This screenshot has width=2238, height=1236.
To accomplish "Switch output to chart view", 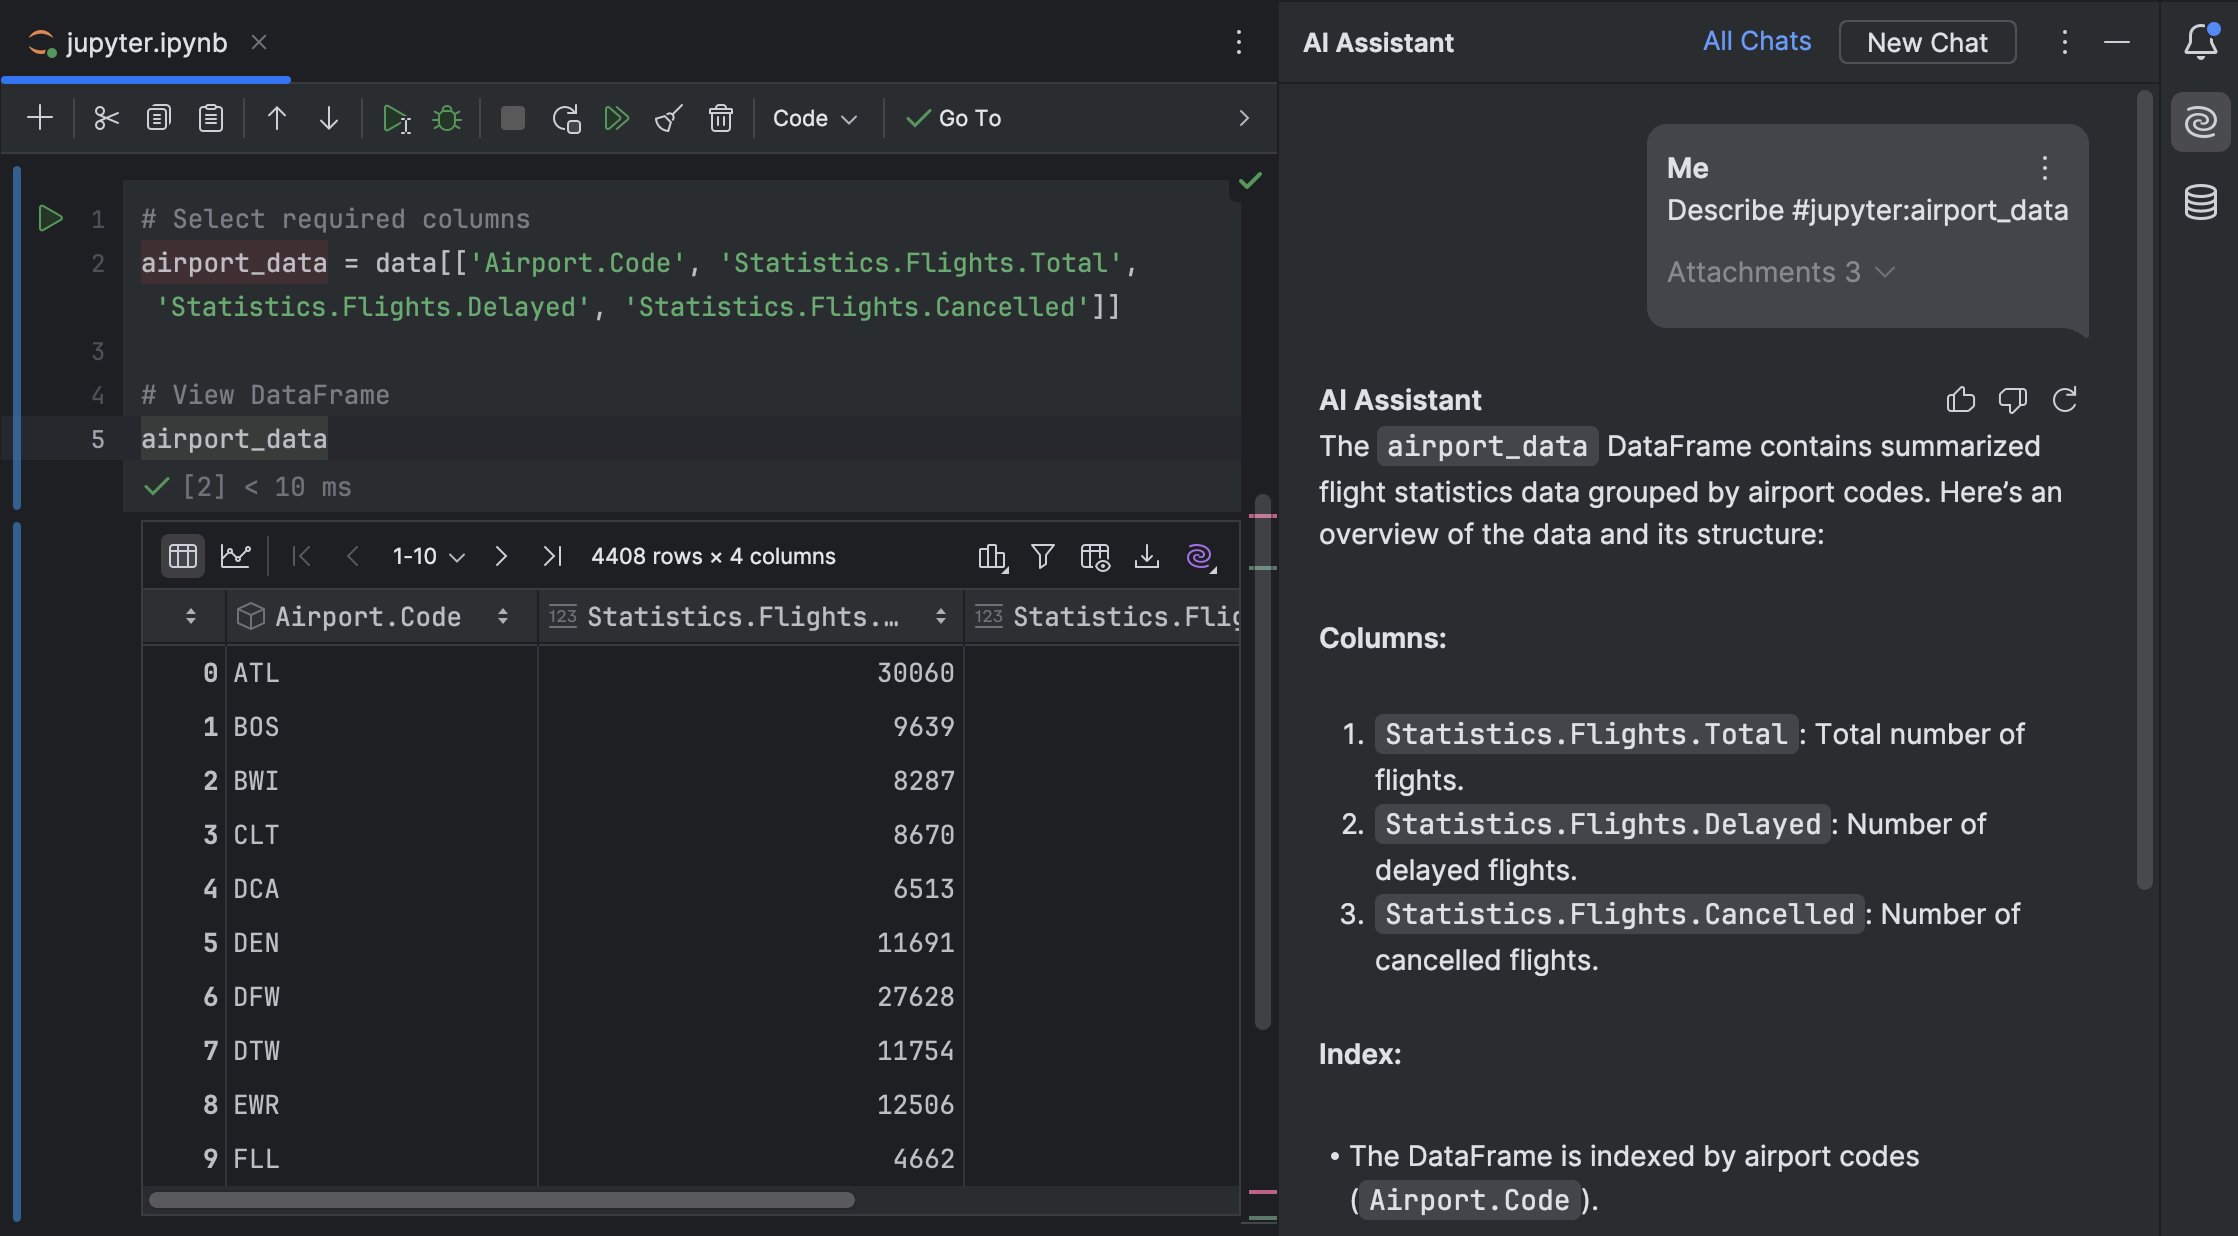I will tap(236, 556).
